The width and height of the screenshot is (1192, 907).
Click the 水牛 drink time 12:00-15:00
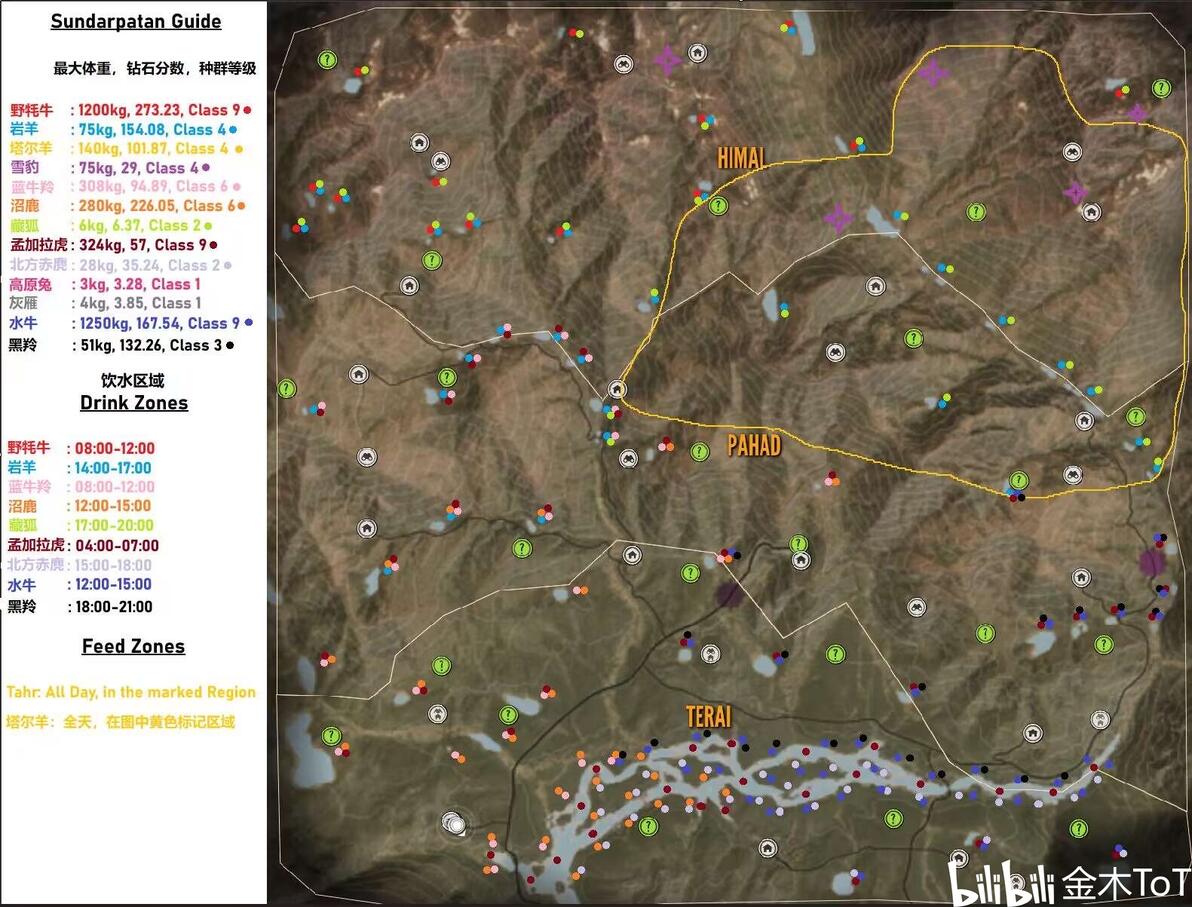(113, 585)
